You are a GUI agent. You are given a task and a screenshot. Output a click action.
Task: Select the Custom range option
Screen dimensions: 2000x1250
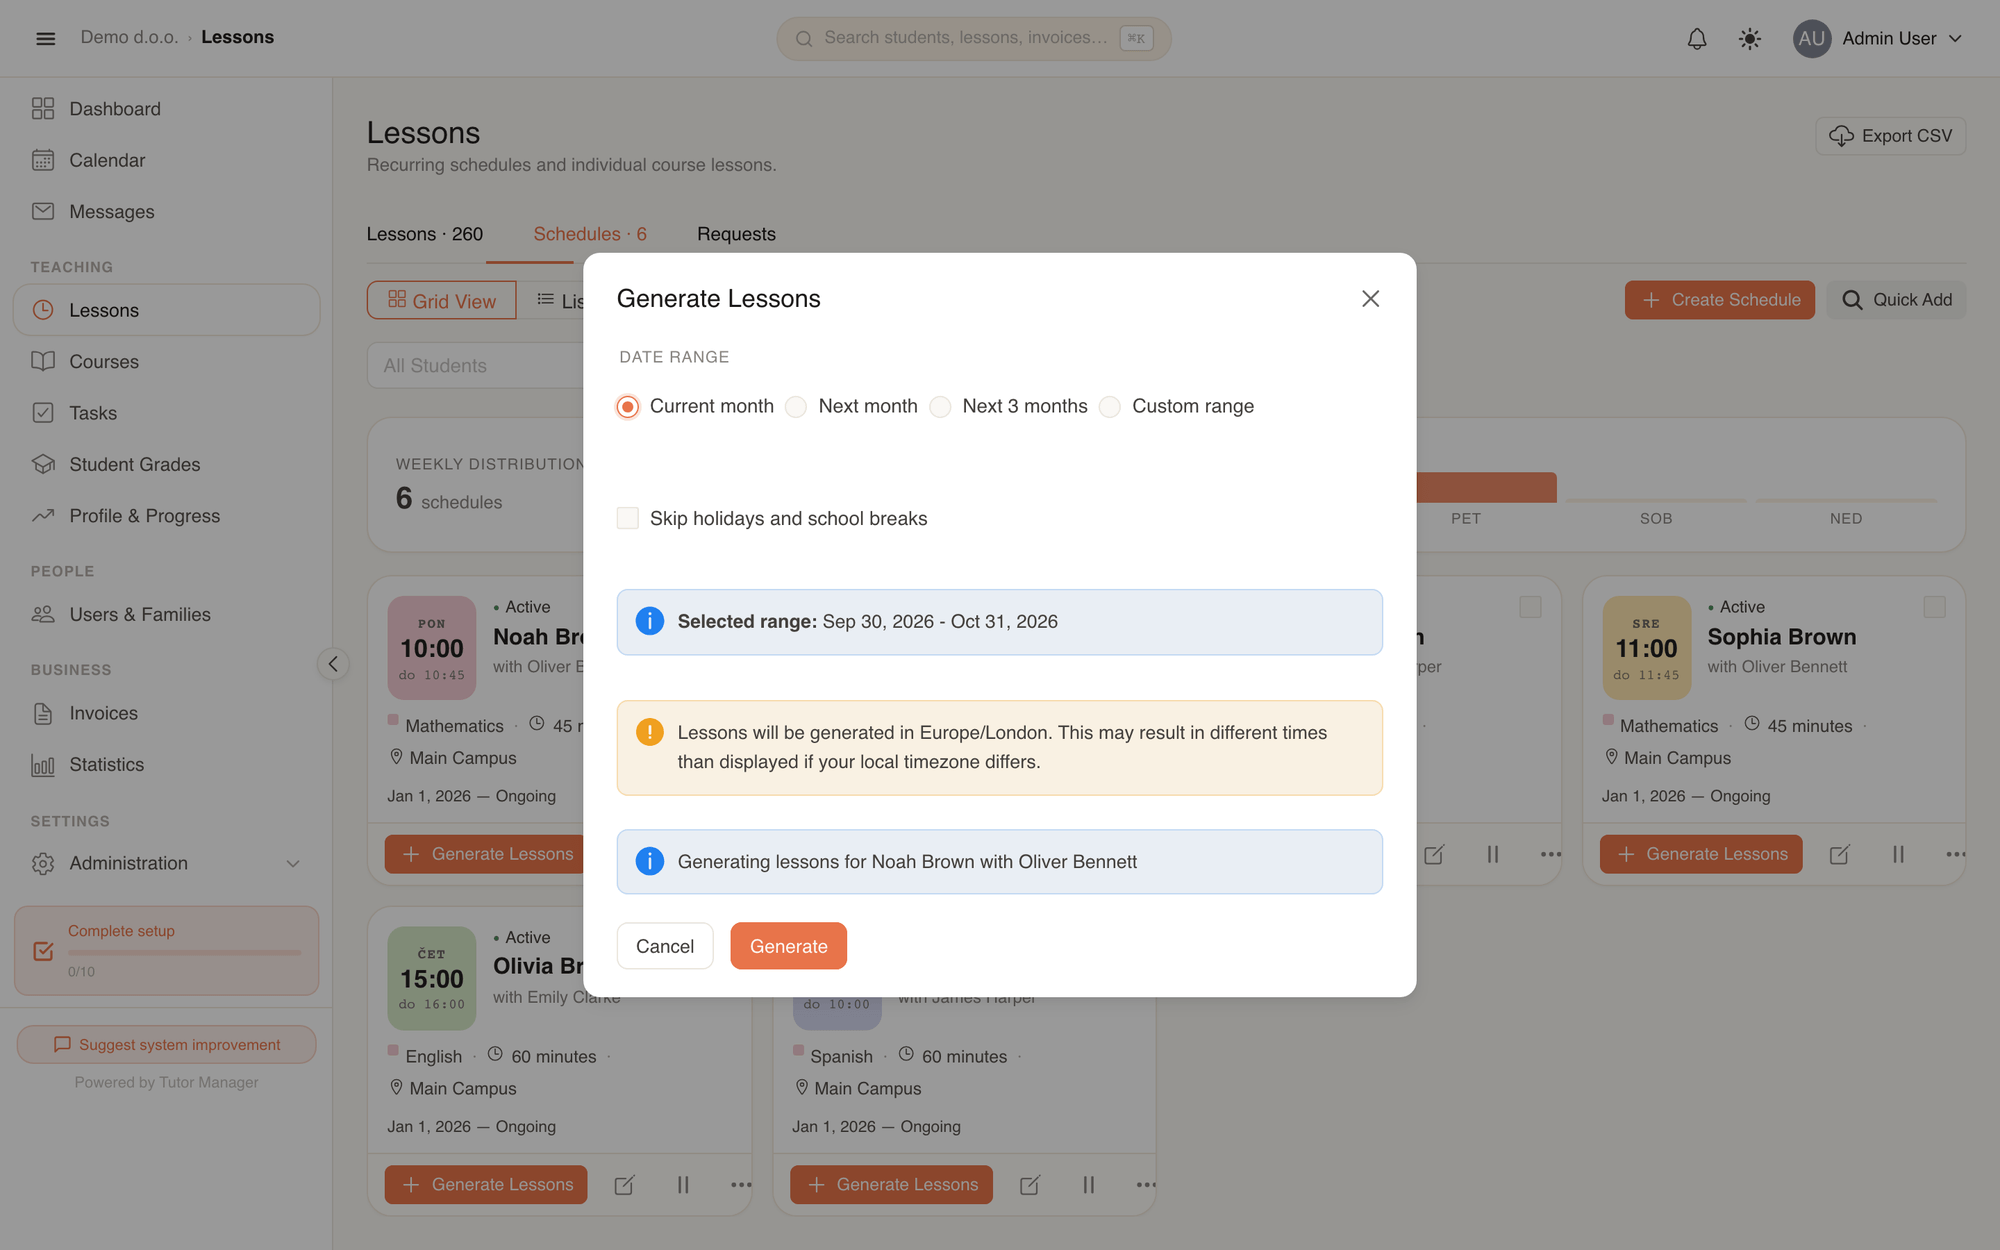(x=1109, y=406)
